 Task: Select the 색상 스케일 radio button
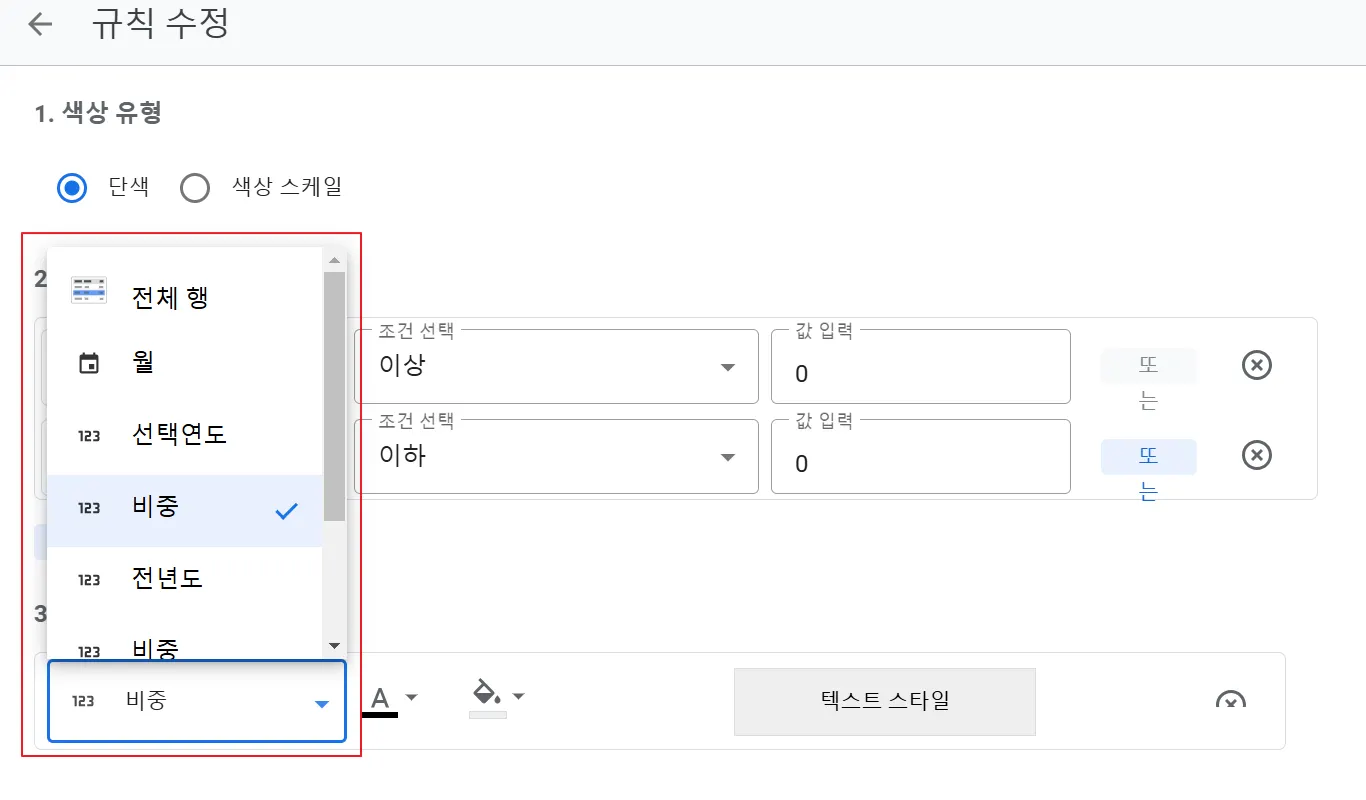pos(195,188)
